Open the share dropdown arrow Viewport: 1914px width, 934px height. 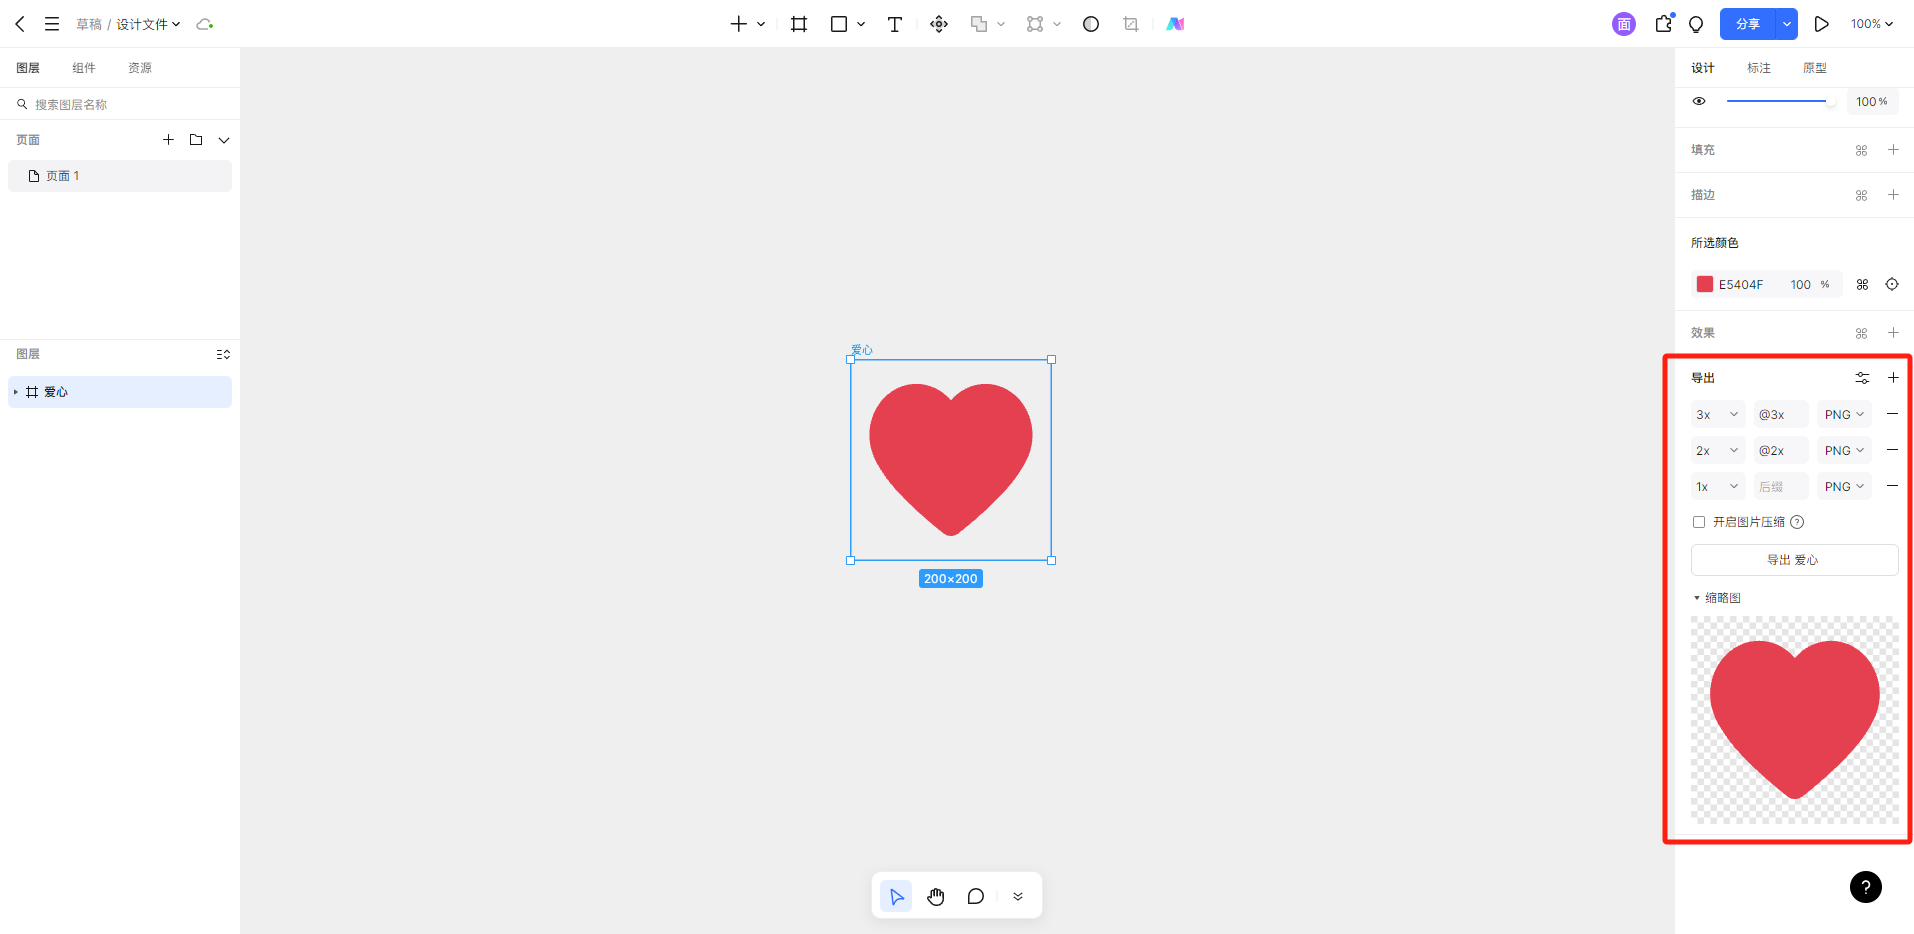pyautogui.click(x=1786, y=24)
